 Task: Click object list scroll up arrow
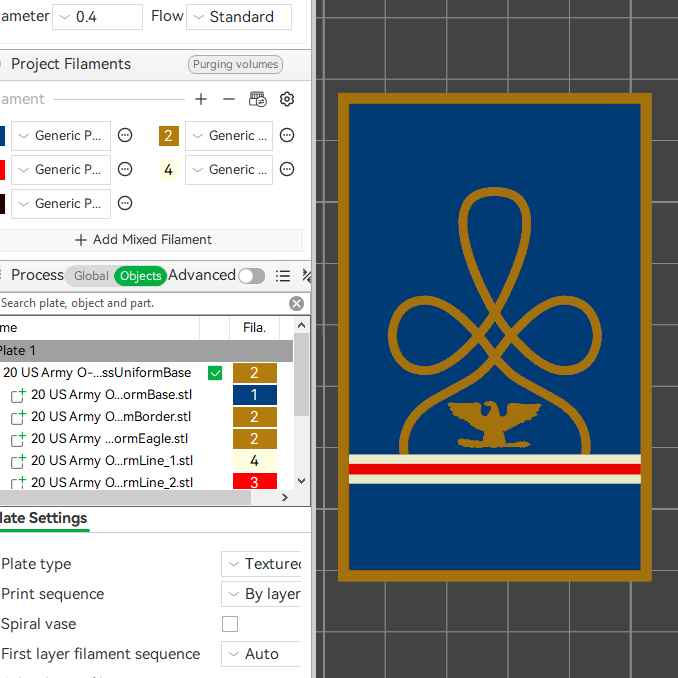pos(302,326)
